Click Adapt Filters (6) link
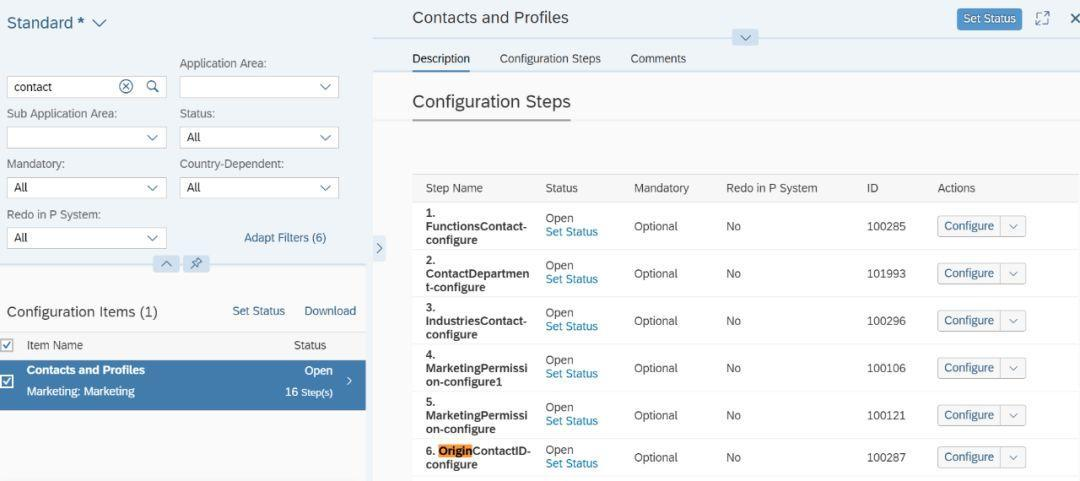 coord(285,238)
